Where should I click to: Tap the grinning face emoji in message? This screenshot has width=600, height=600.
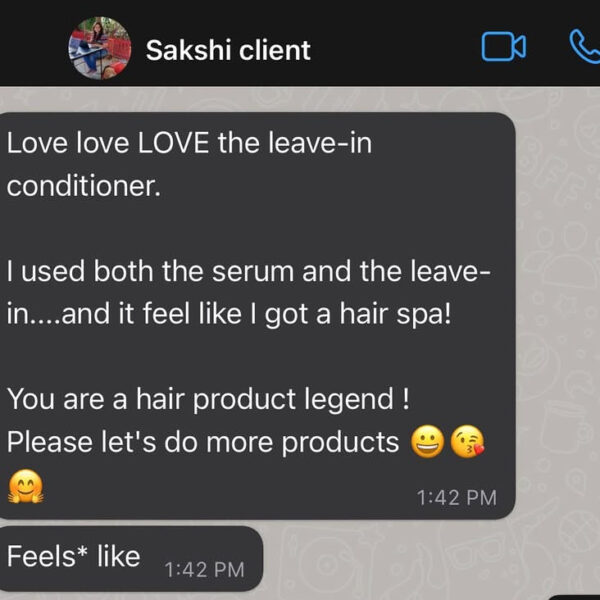click(x=427, y=442)
